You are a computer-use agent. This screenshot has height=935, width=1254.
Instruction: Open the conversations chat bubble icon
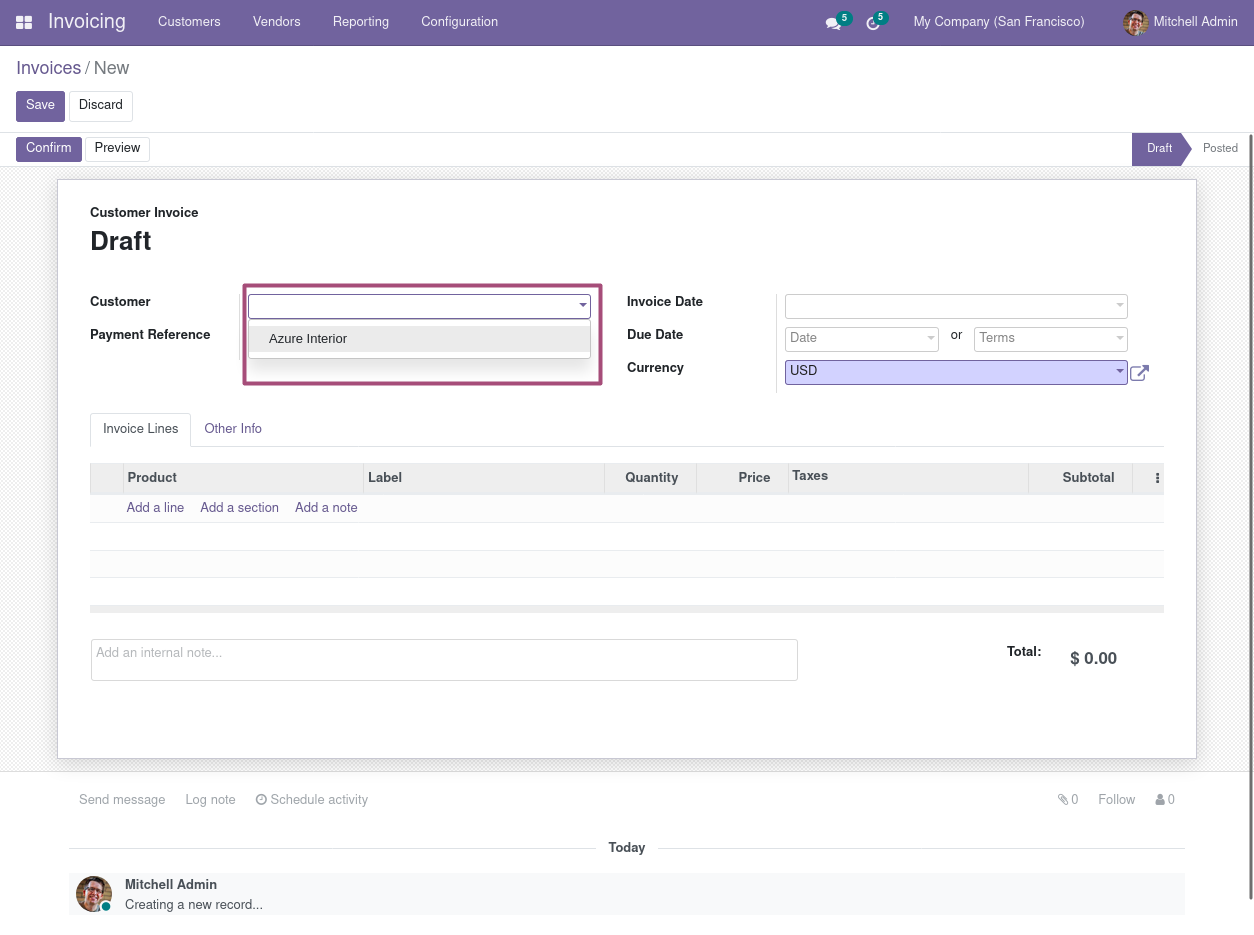832,23
